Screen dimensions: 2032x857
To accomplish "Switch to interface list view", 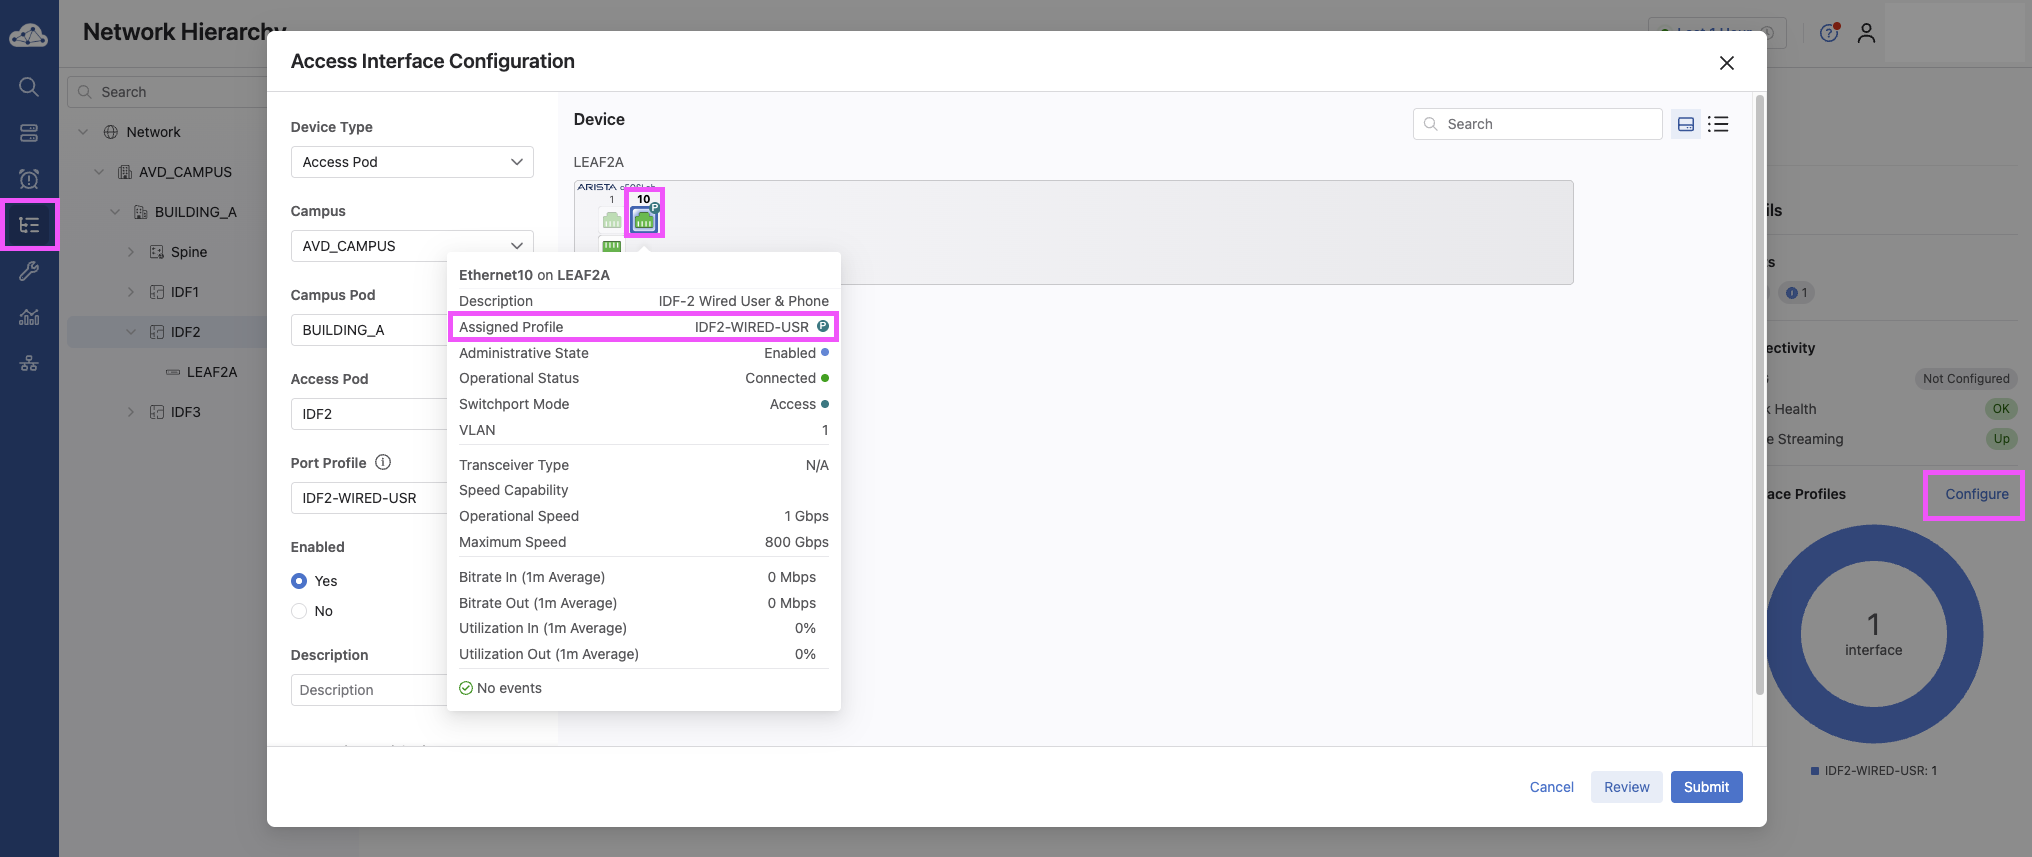I will pyautogui.click(x=1718, y=124).
